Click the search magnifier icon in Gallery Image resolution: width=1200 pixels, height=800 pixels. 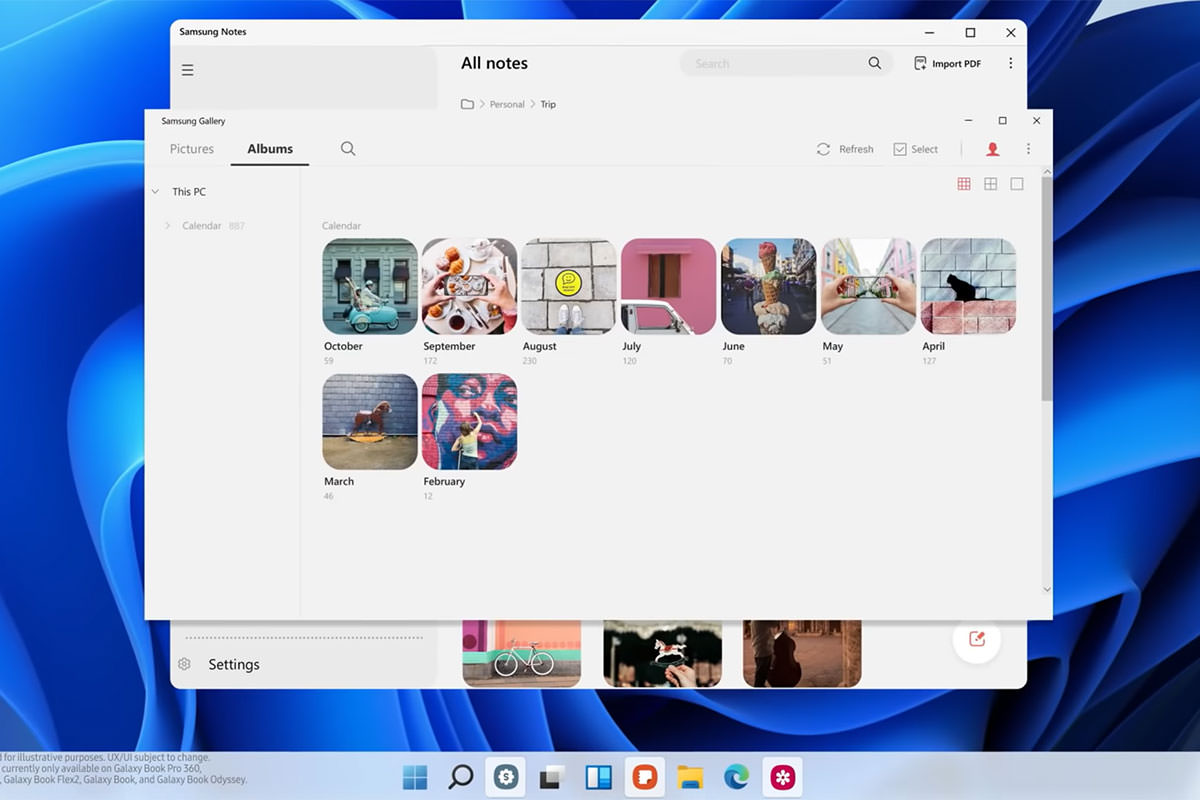tap(348, 149)
